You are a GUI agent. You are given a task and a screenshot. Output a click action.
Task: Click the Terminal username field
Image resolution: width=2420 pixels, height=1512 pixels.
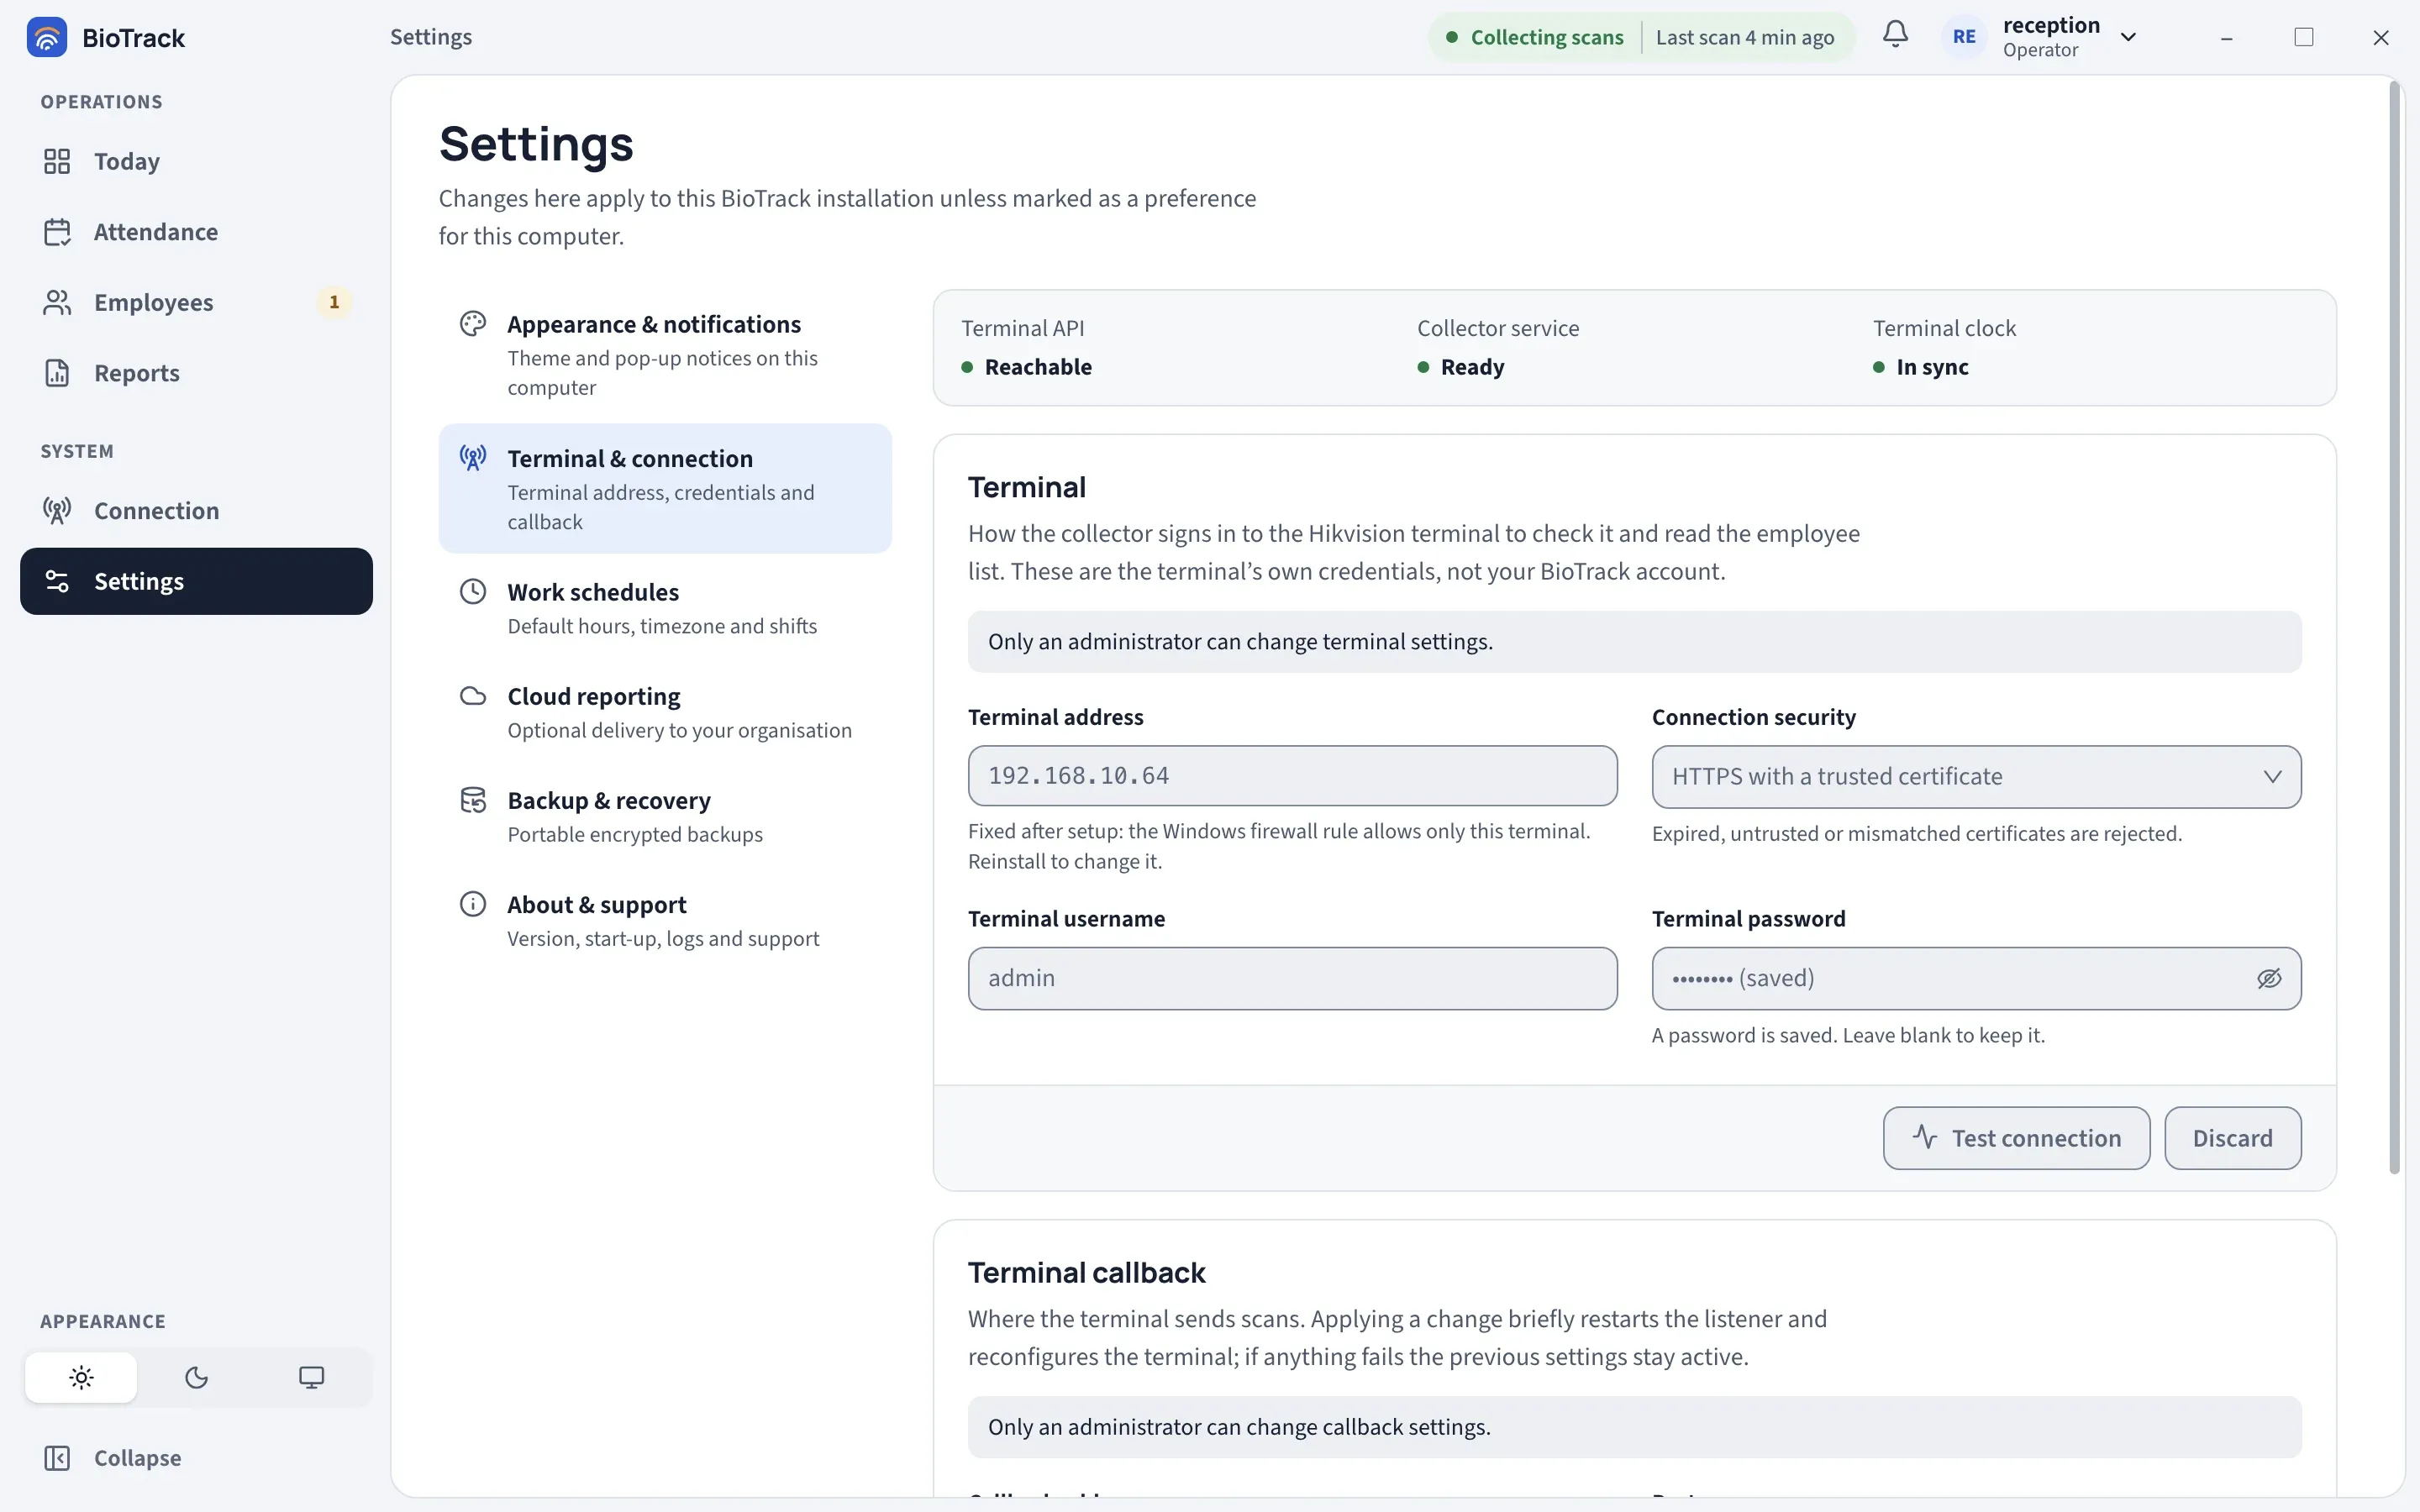tap(1292, 978)
